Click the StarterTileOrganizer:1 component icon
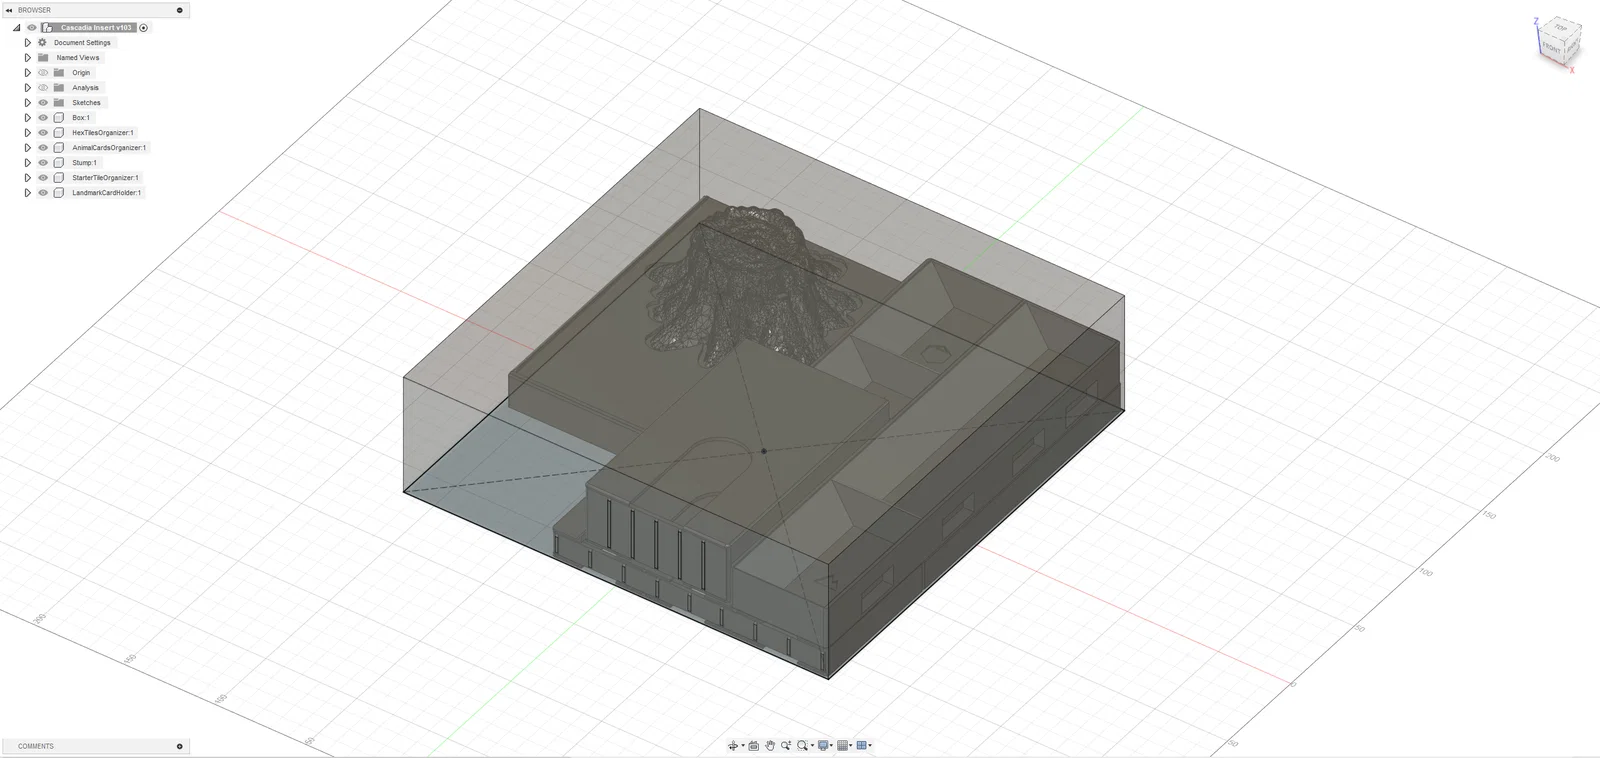 click(59, 178)
